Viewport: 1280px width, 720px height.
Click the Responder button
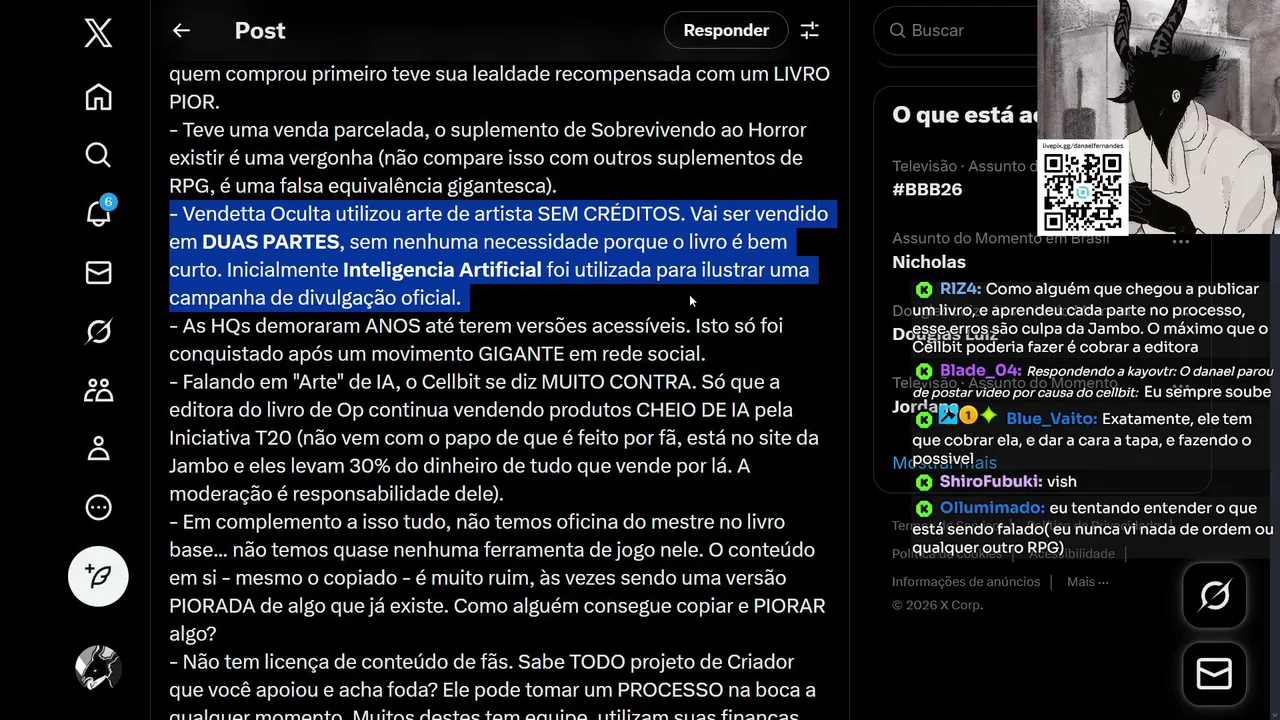click(x=726, y=31)
